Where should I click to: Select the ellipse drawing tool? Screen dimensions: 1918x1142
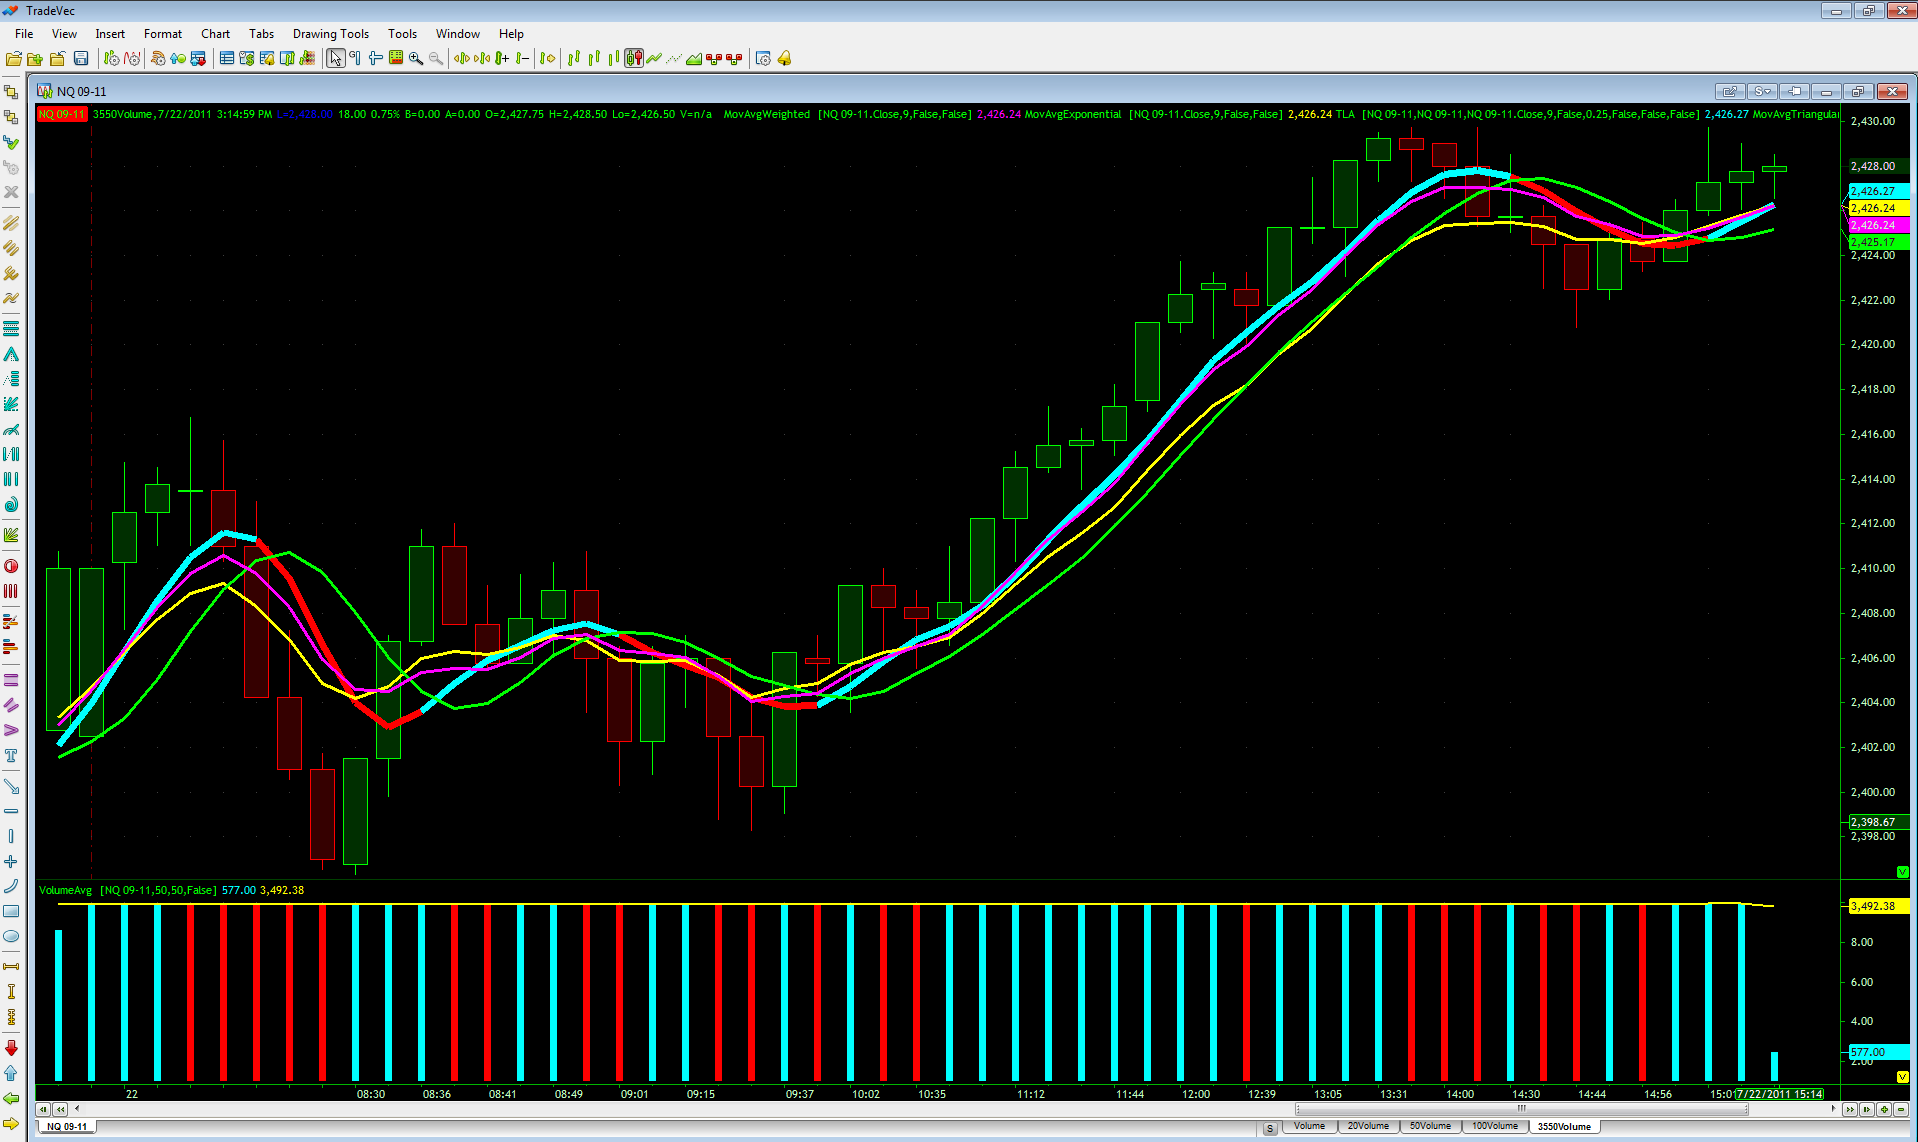pyautogui.click(x=11, y=937)
